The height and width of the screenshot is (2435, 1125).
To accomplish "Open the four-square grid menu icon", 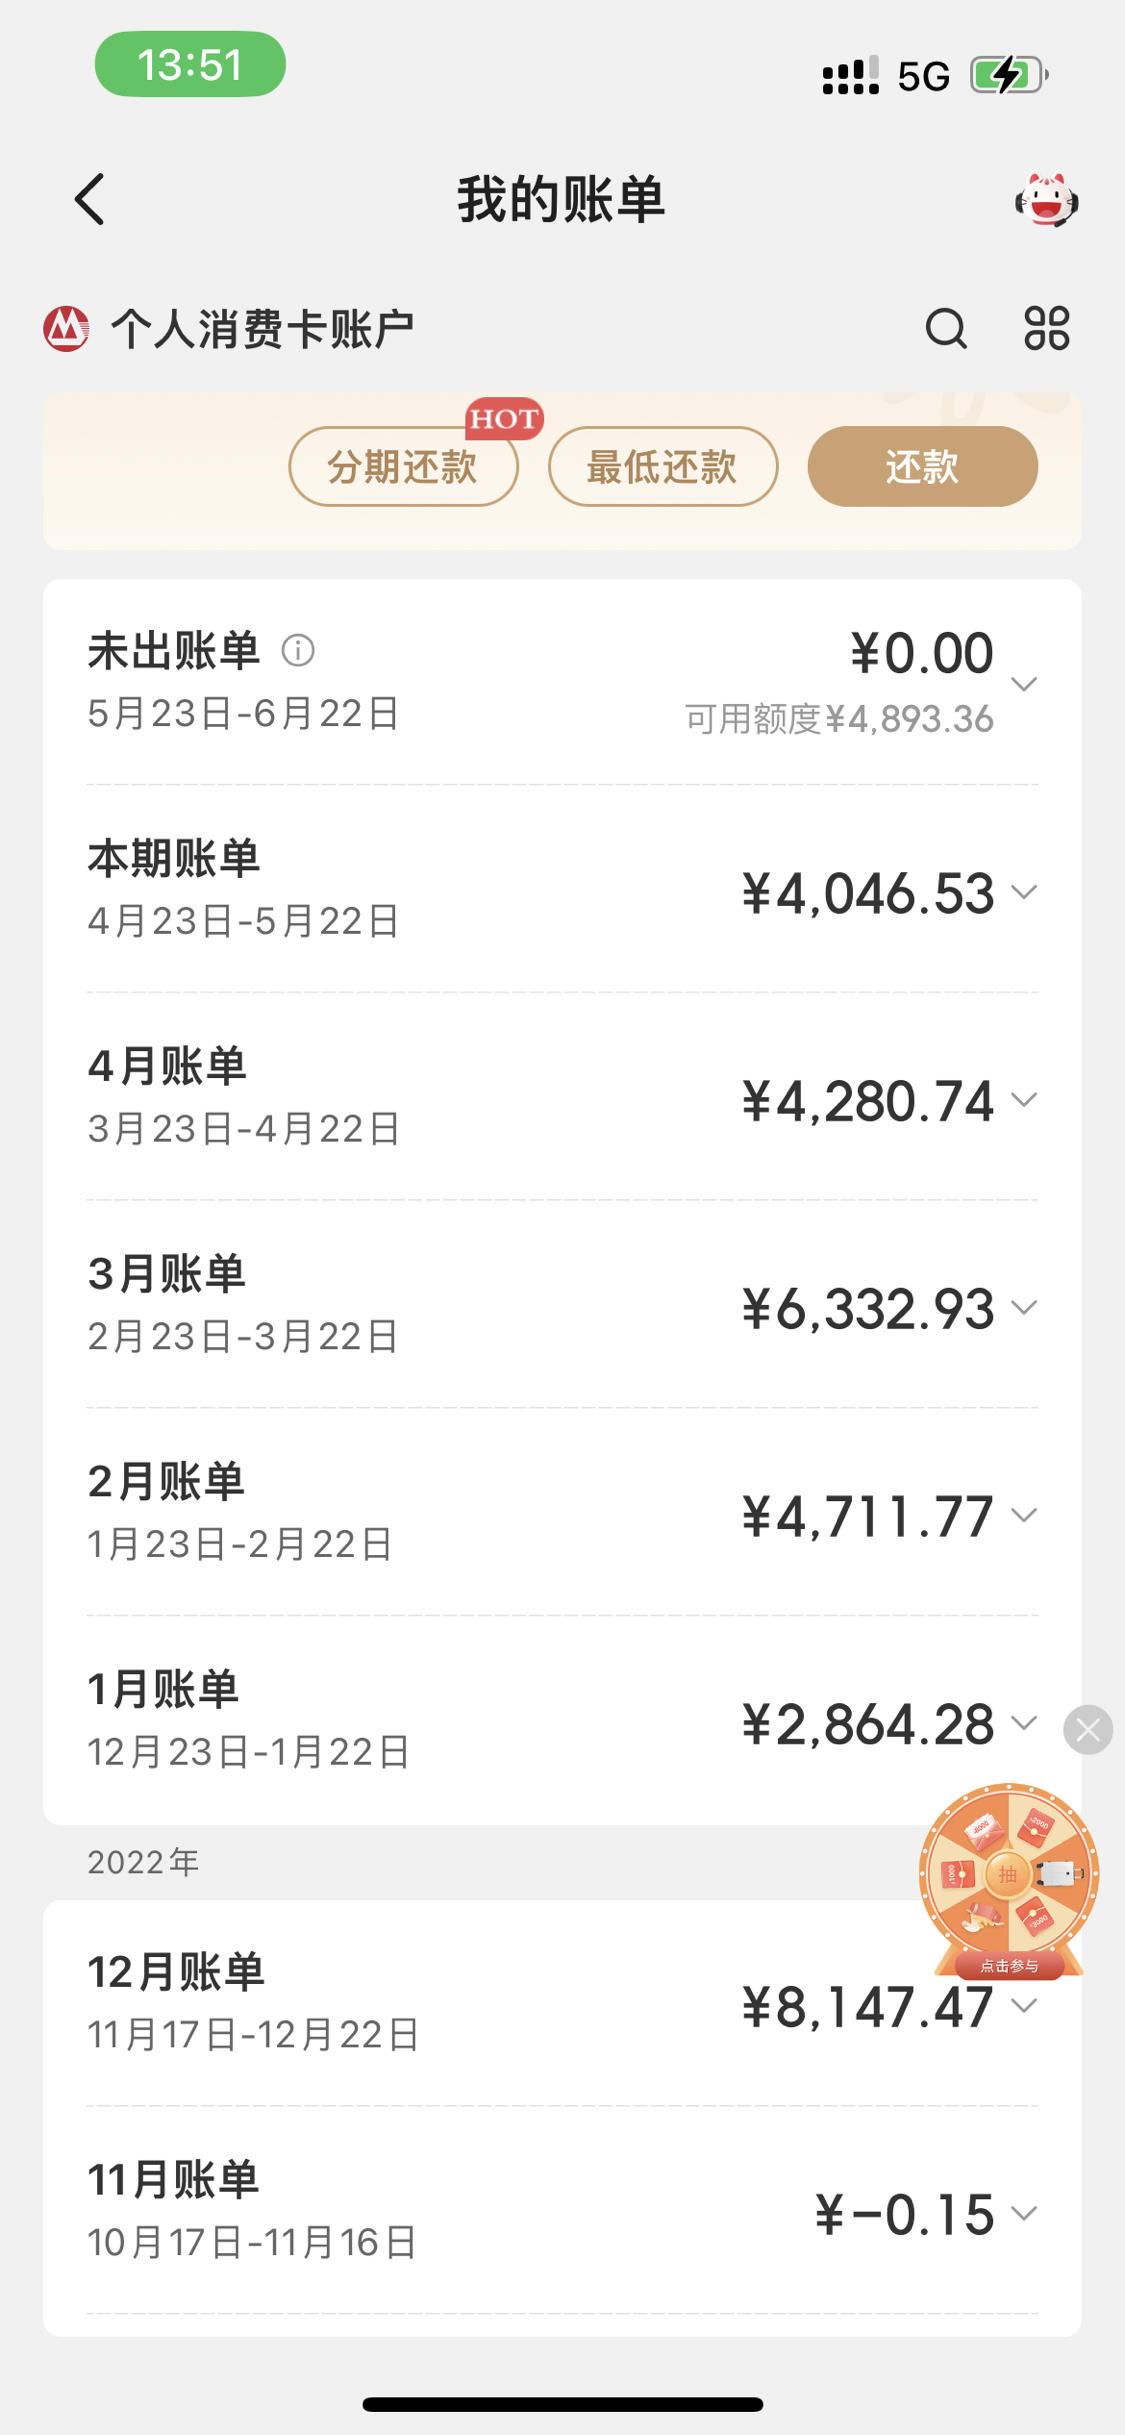I will click(x=1047, y=328).
